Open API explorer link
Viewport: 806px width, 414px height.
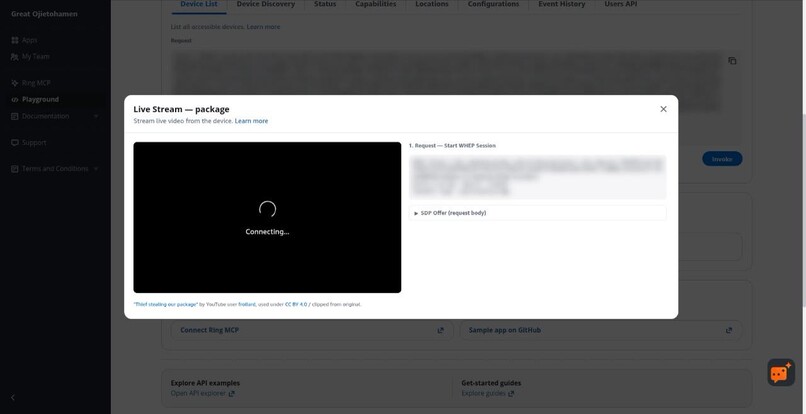[x=203, y=393]
